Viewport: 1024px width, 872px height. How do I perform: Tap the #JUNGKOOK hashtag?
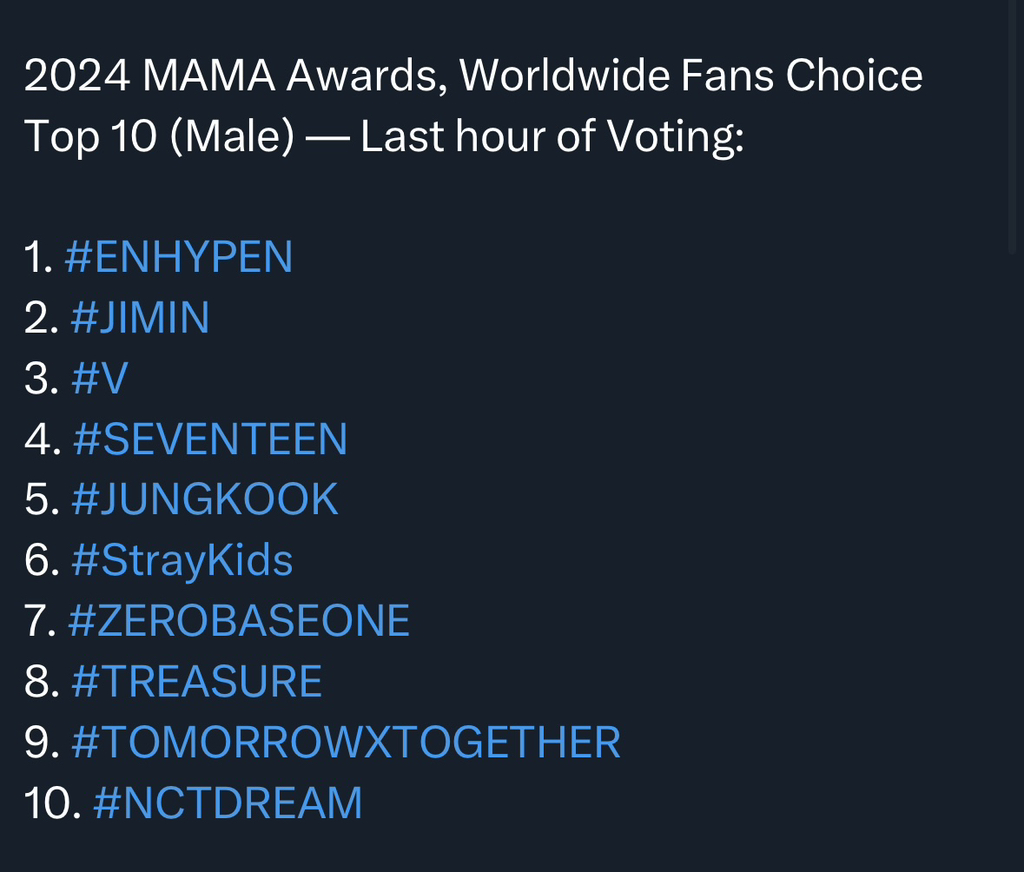coord(205,500)
